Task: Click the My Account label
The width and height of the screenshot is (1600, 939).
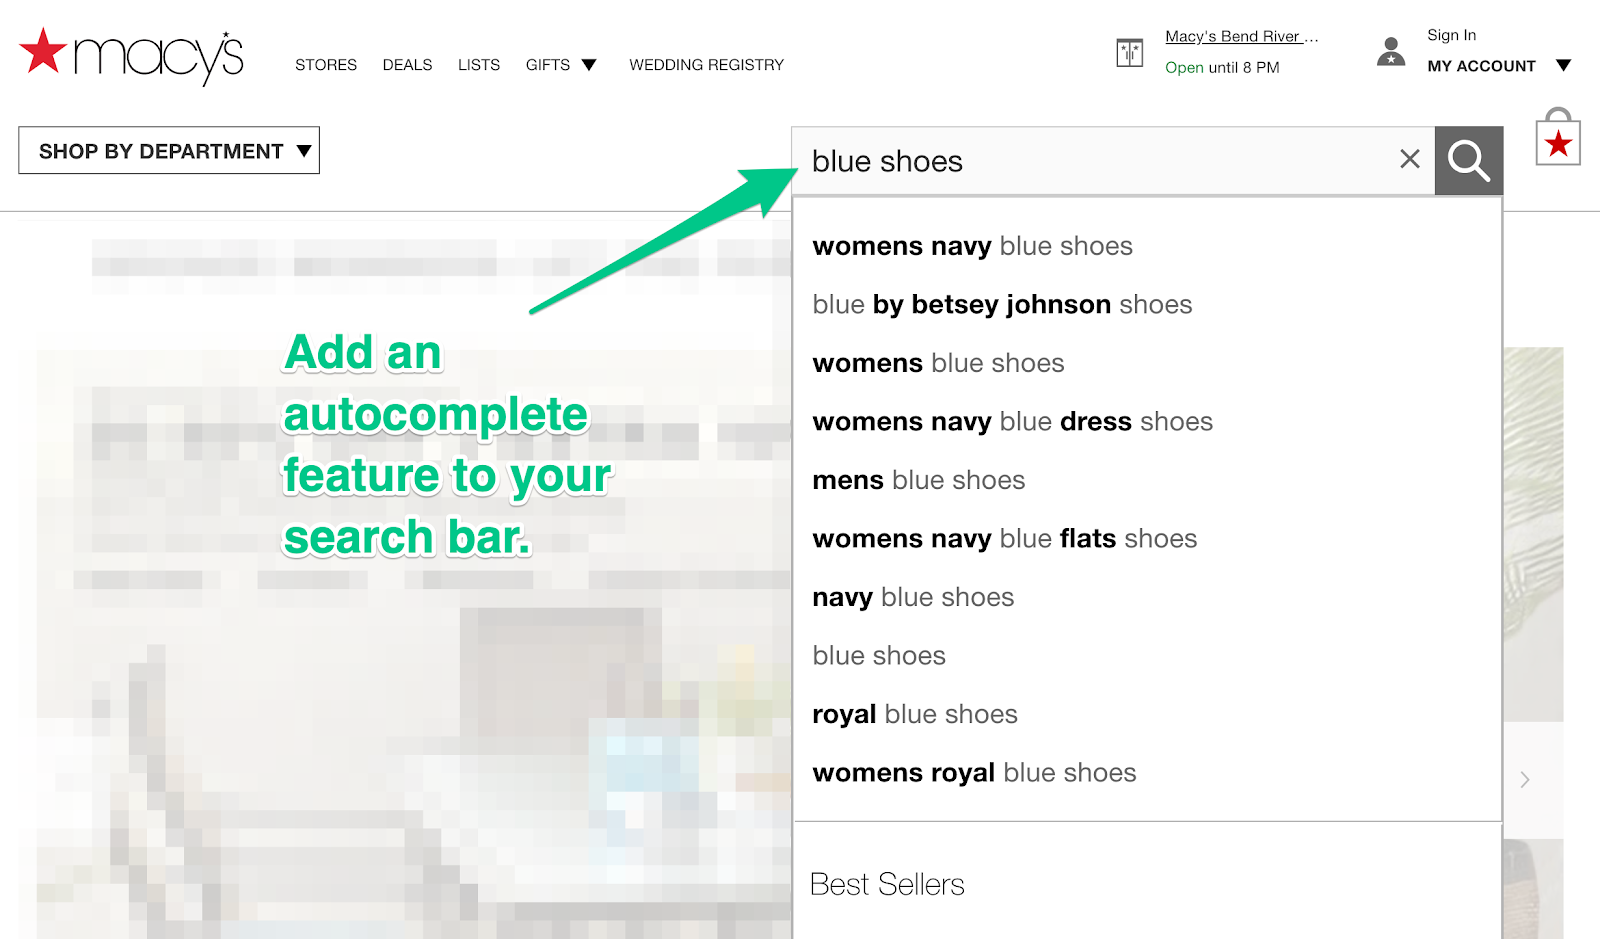Action: pos(1481,66)
